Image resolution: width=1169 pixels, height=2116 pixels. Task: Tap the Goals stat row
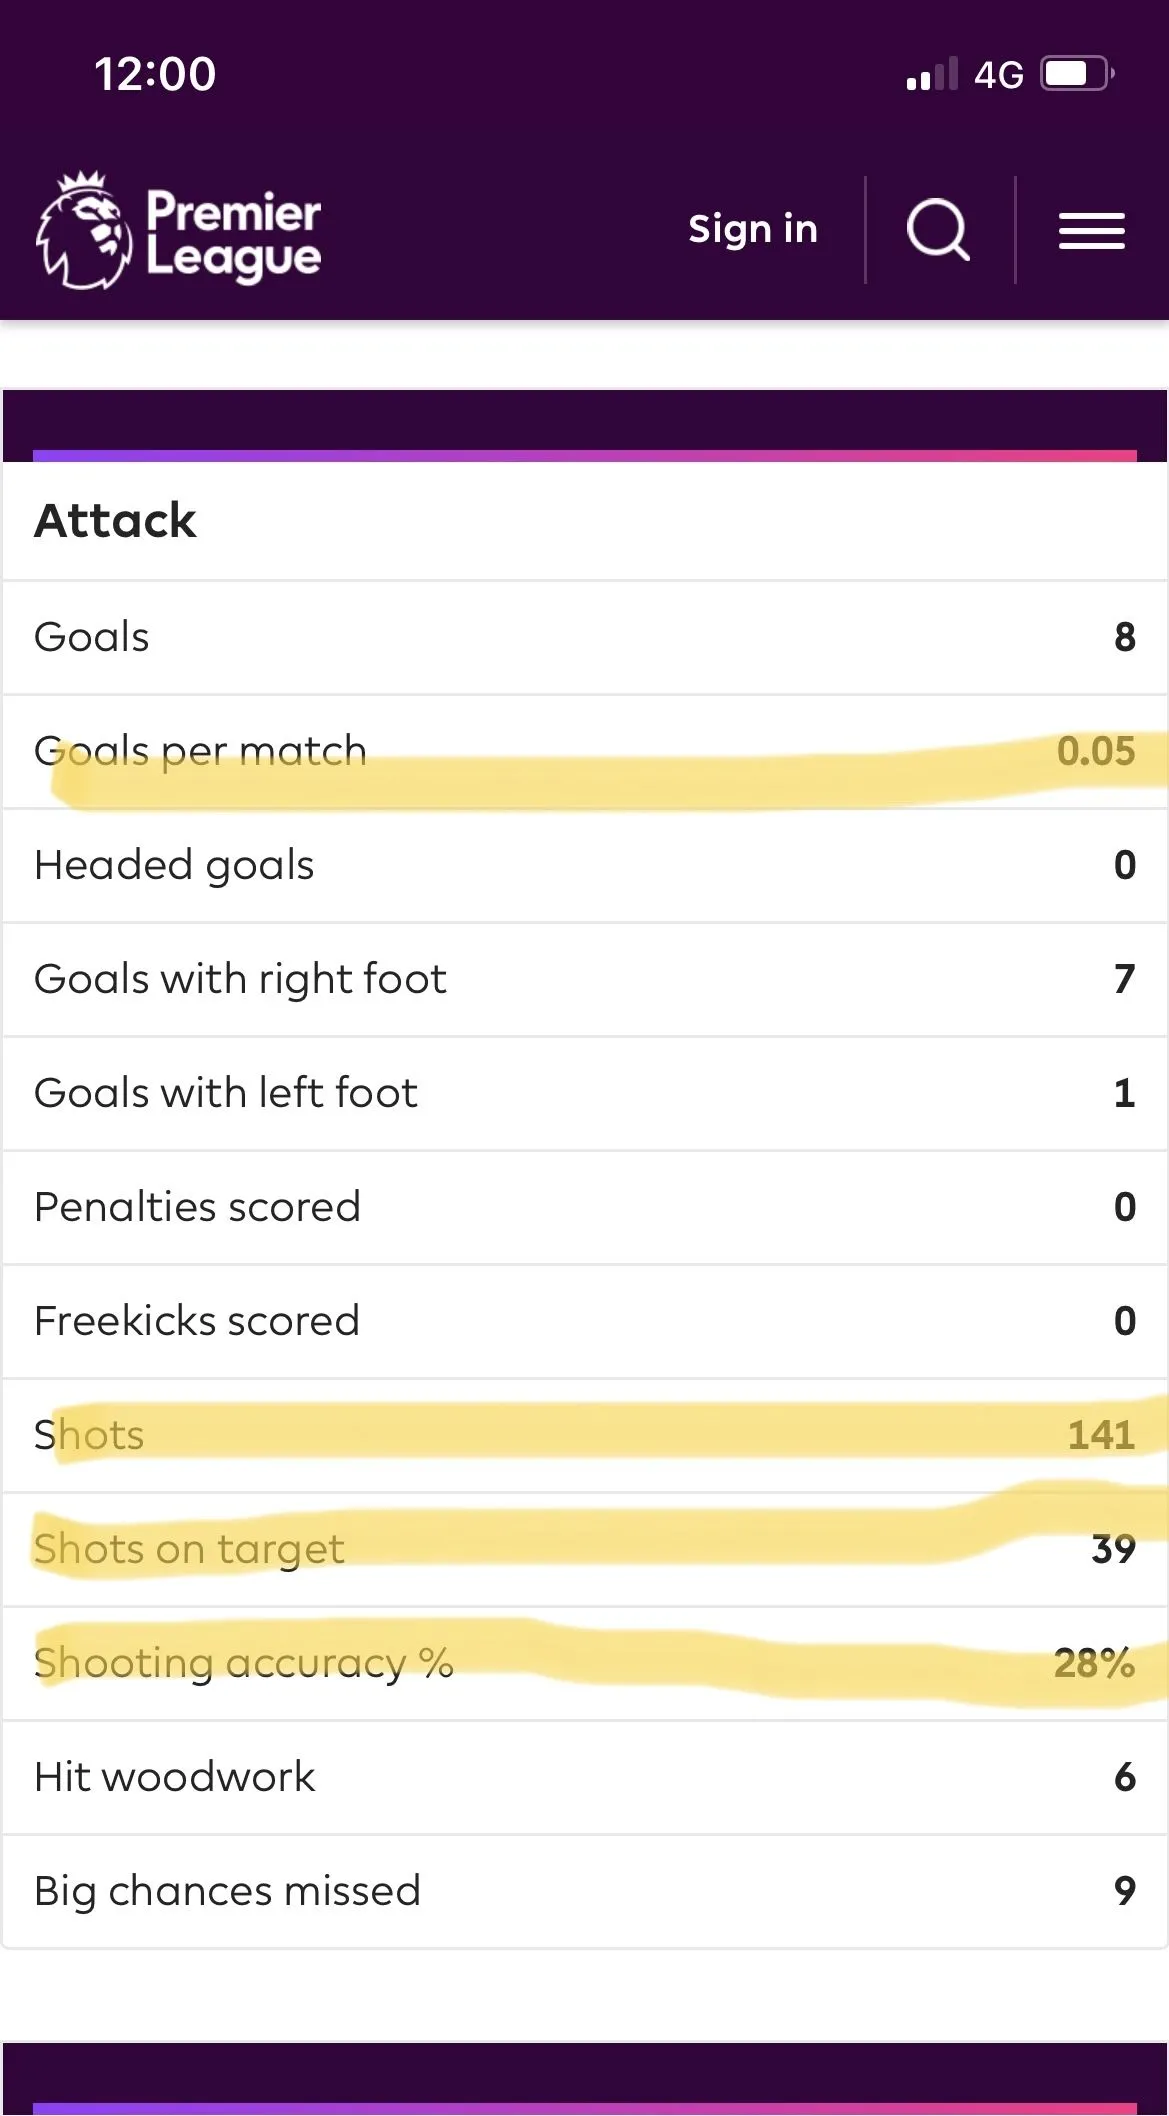tap(584, 637)
